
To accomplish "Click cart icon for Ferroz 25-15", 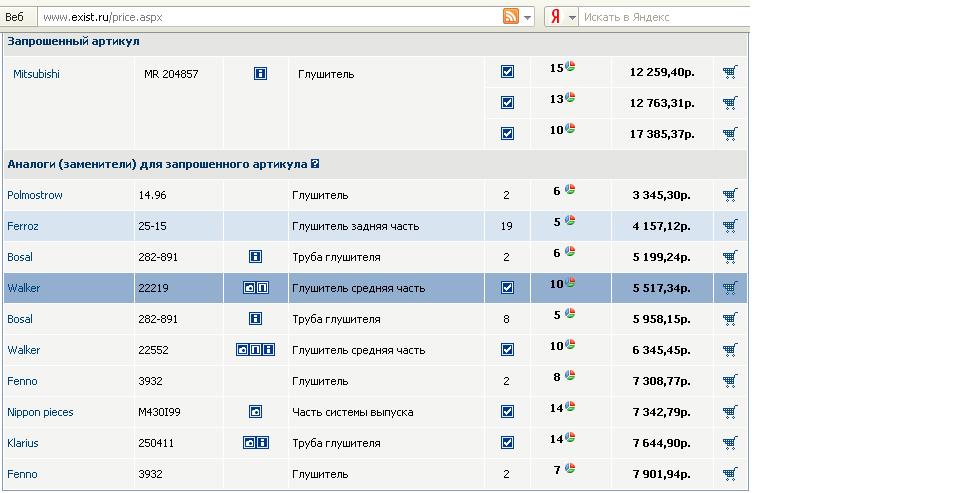I will coord(730,226).
